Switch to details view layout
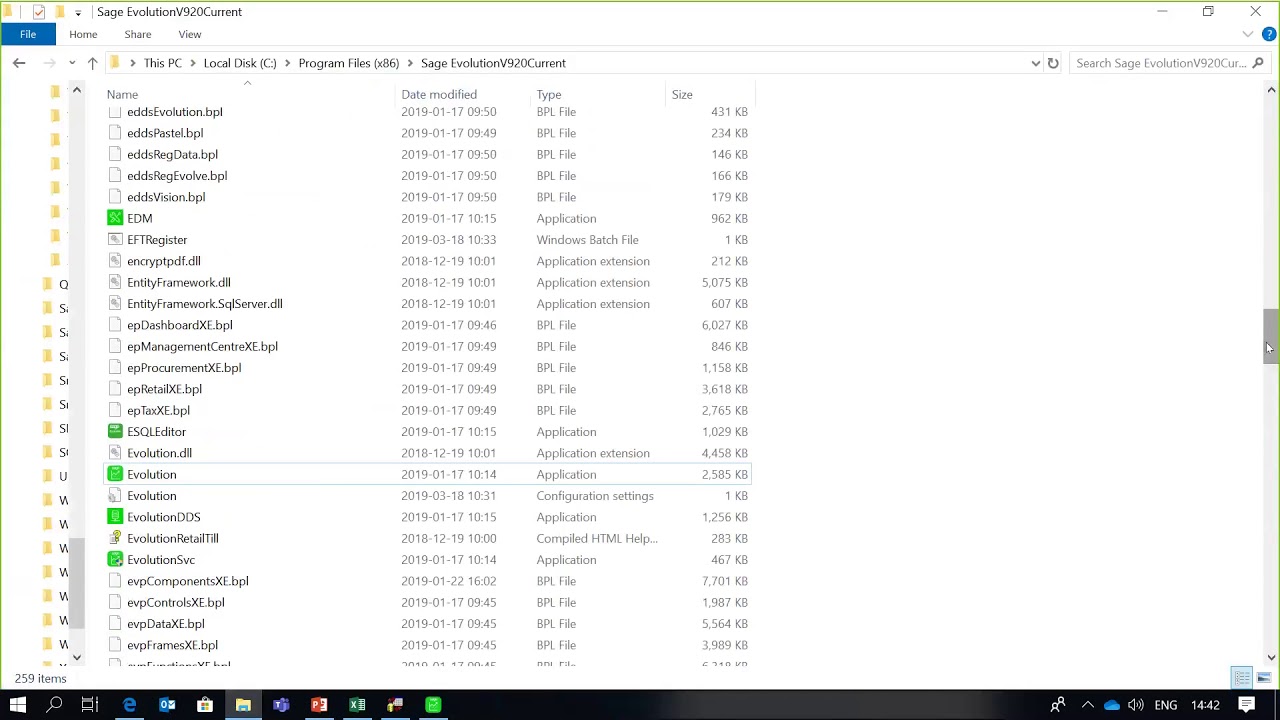The image size is (1280, 720). click(x=1242, y=678)
